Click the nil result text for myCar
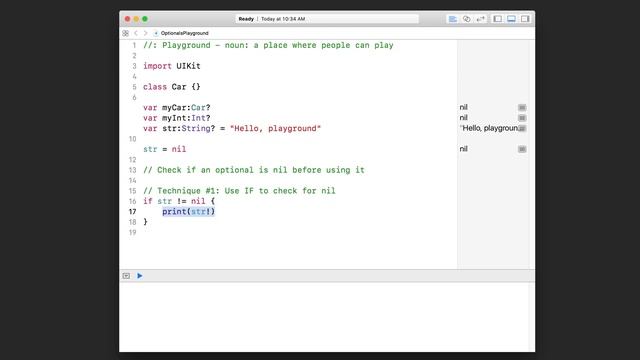This screenshot has height=360, width=640. click(x=463, y=107)
